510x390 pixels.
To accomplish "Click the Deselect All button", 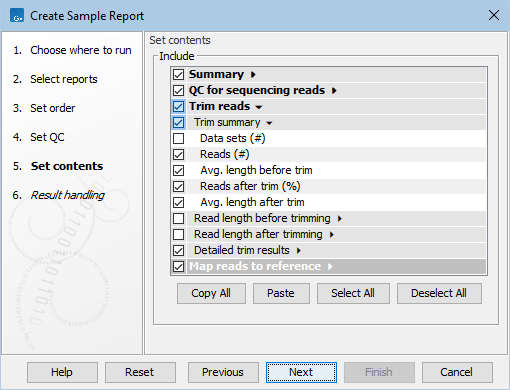I will click(x=439, y=293).
